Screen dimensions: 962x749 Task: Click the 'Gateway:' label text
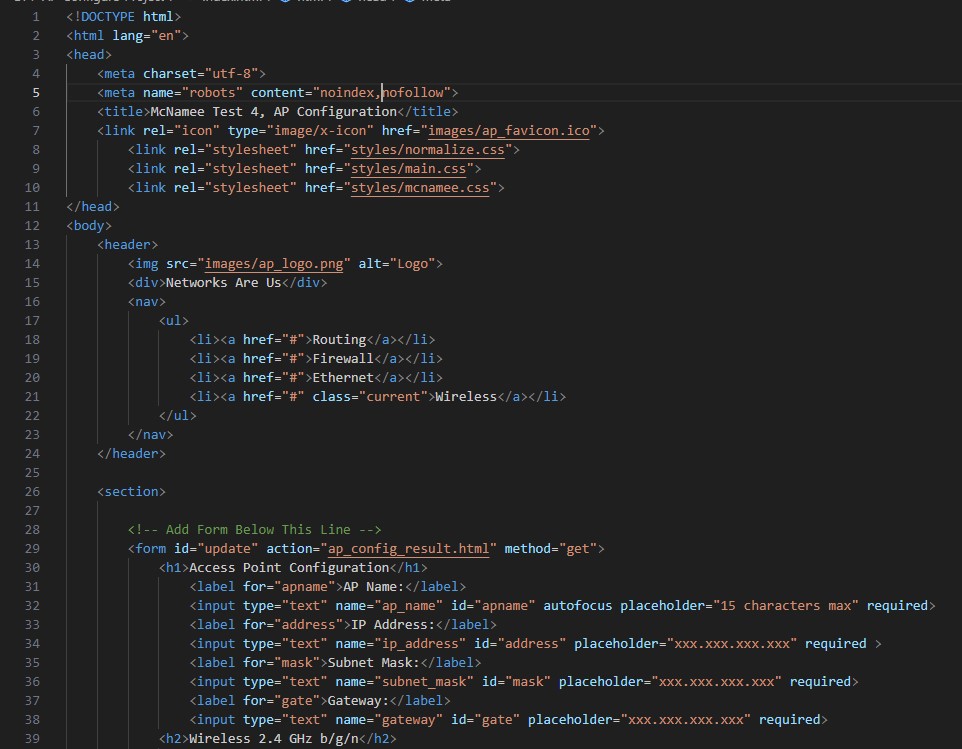[x=358, y=701]
